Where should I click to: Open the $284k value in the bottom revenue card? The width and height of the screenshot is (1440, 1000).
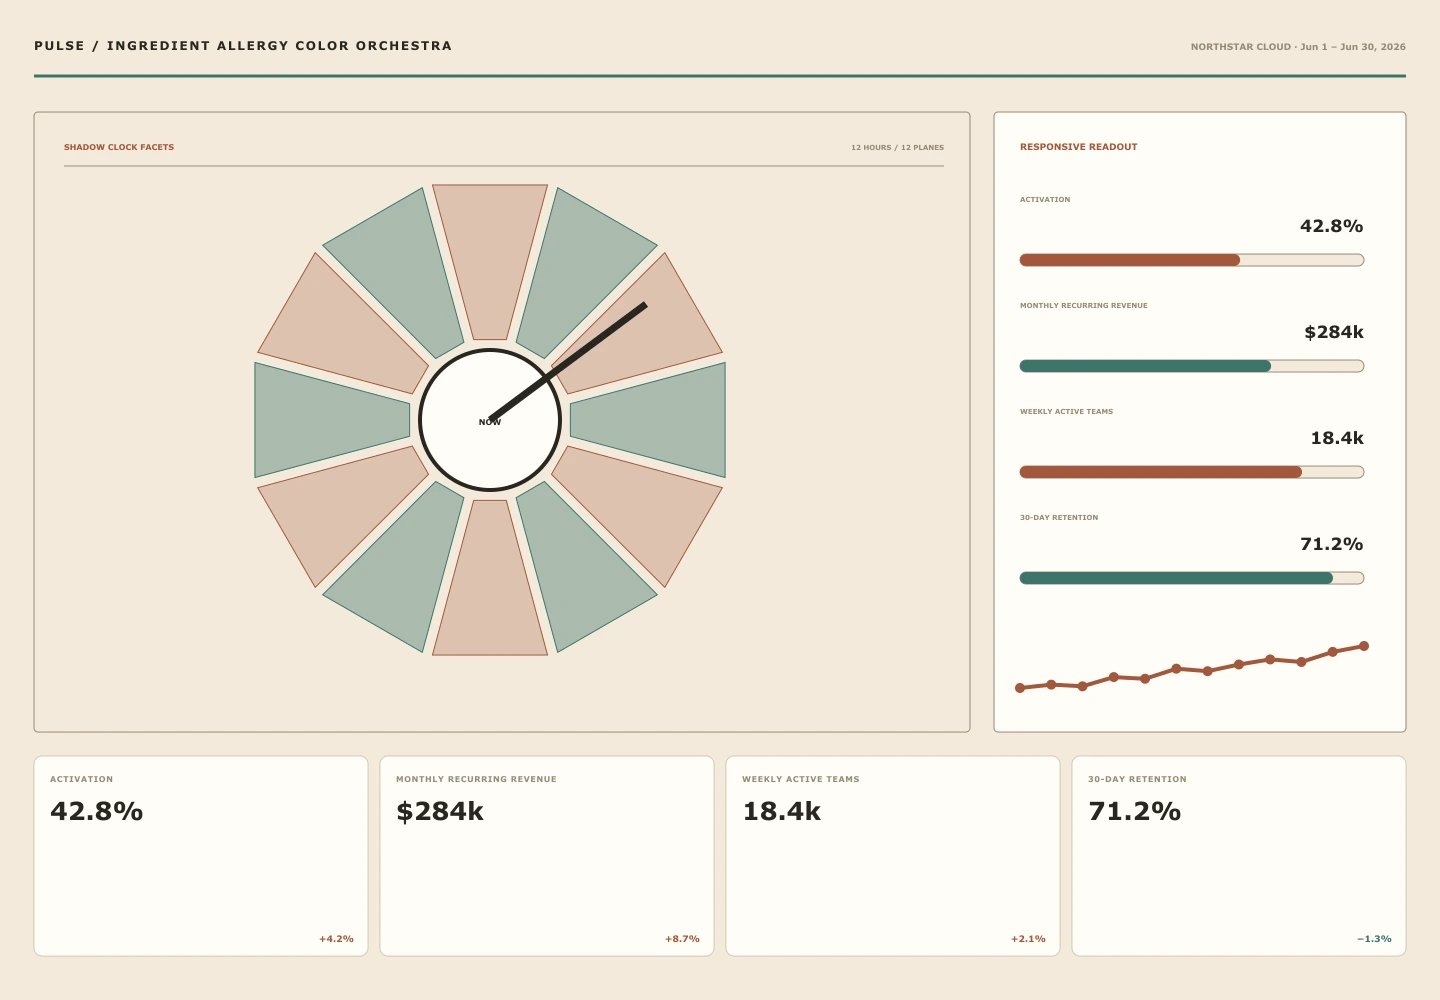coord(440,811)
